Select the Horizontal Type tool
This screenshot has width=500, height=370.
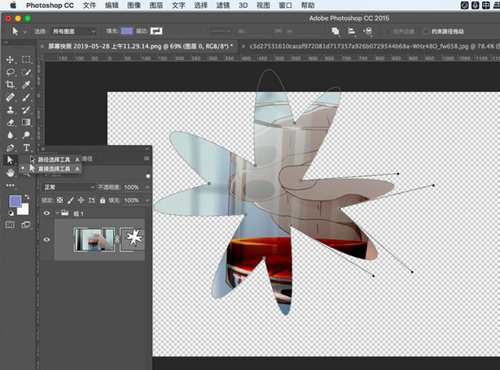coord(26,148)
